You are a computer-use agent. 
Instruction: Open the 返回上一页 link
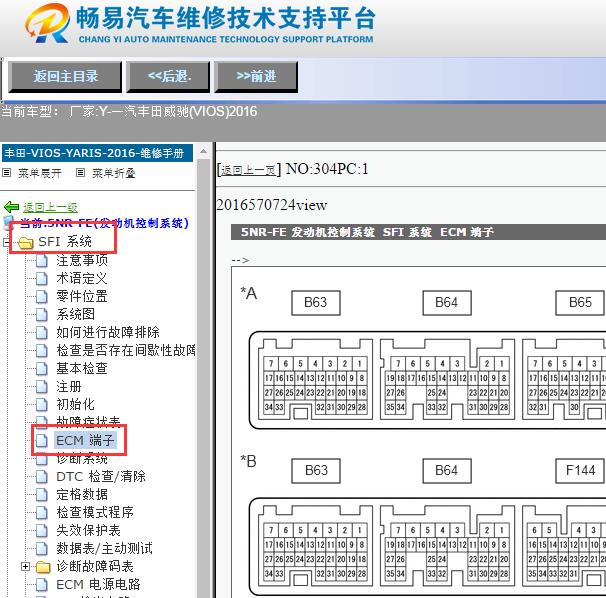249,170
